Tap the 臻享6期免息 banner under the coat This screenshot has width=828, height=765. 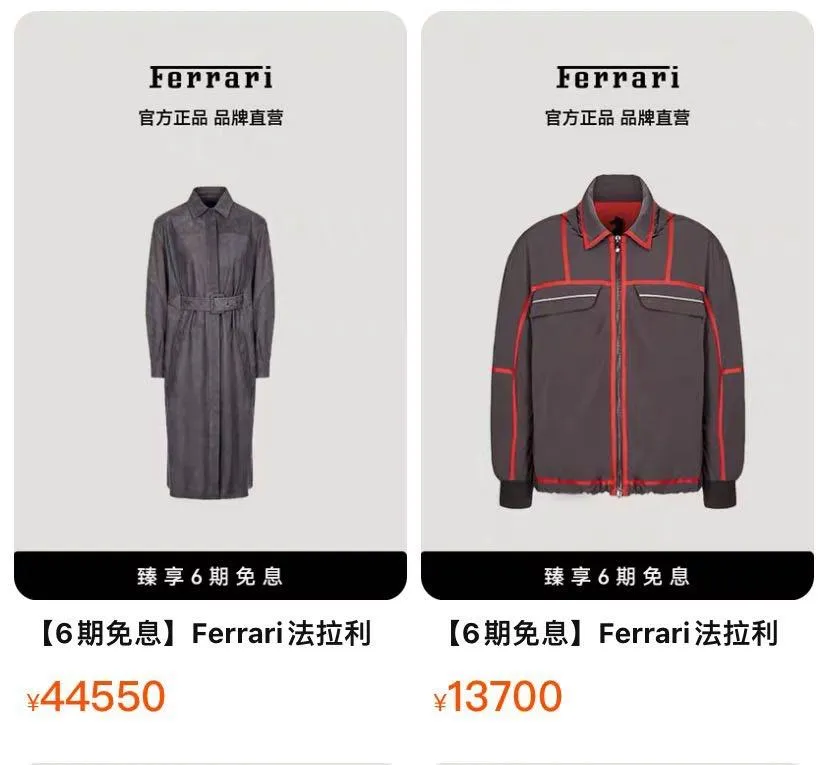point(210,575)
